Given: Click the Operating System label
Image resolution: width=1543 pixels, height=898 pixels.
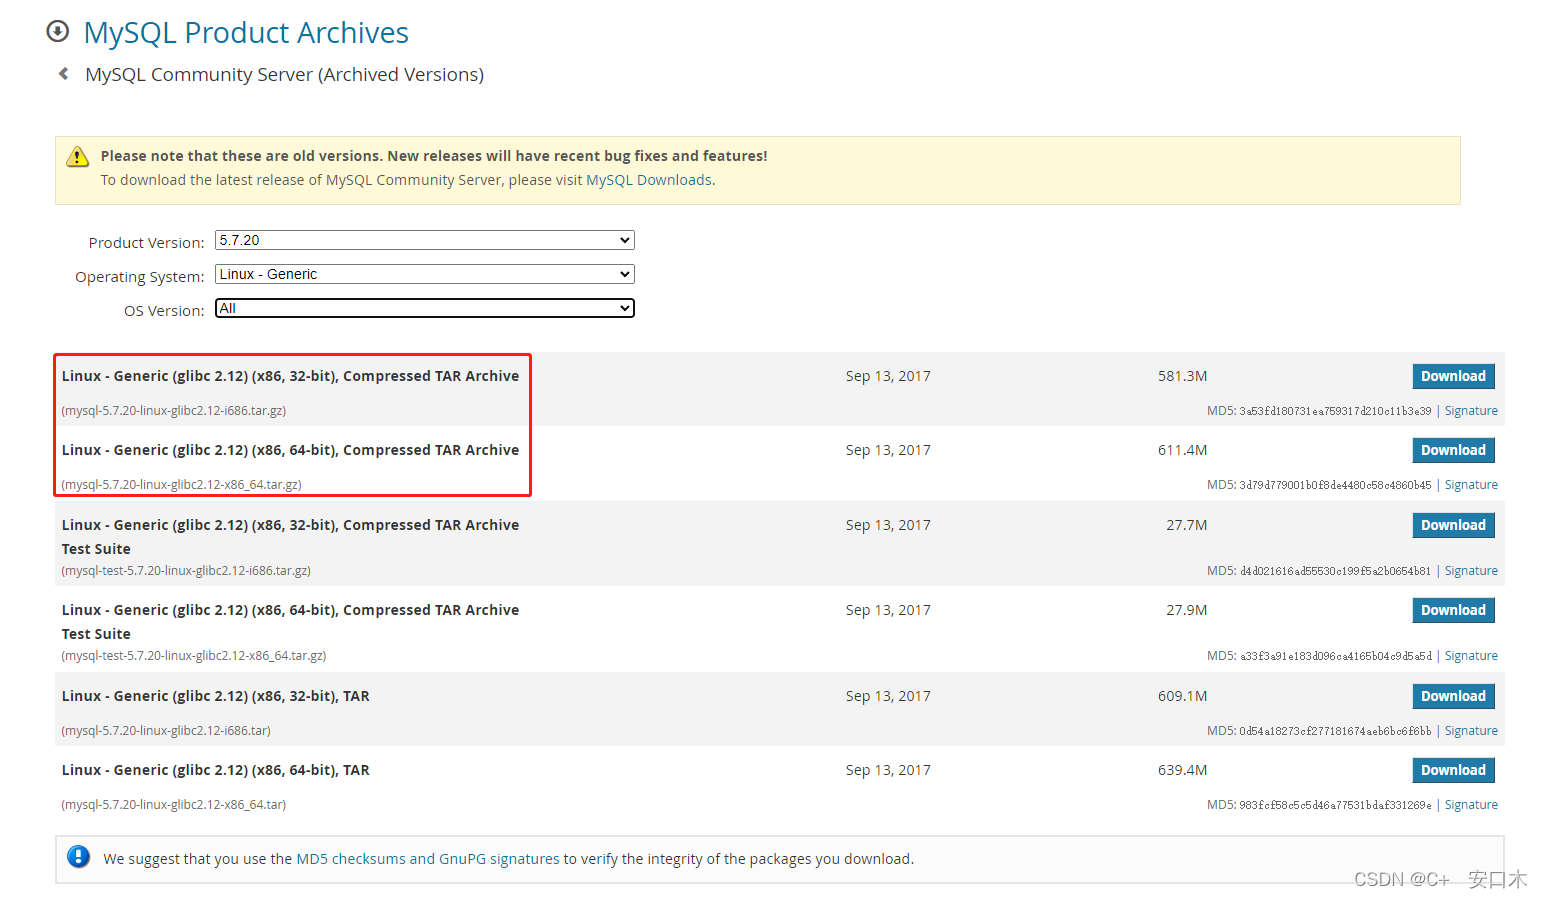Looking at the screenshot, I should [140, 277].
